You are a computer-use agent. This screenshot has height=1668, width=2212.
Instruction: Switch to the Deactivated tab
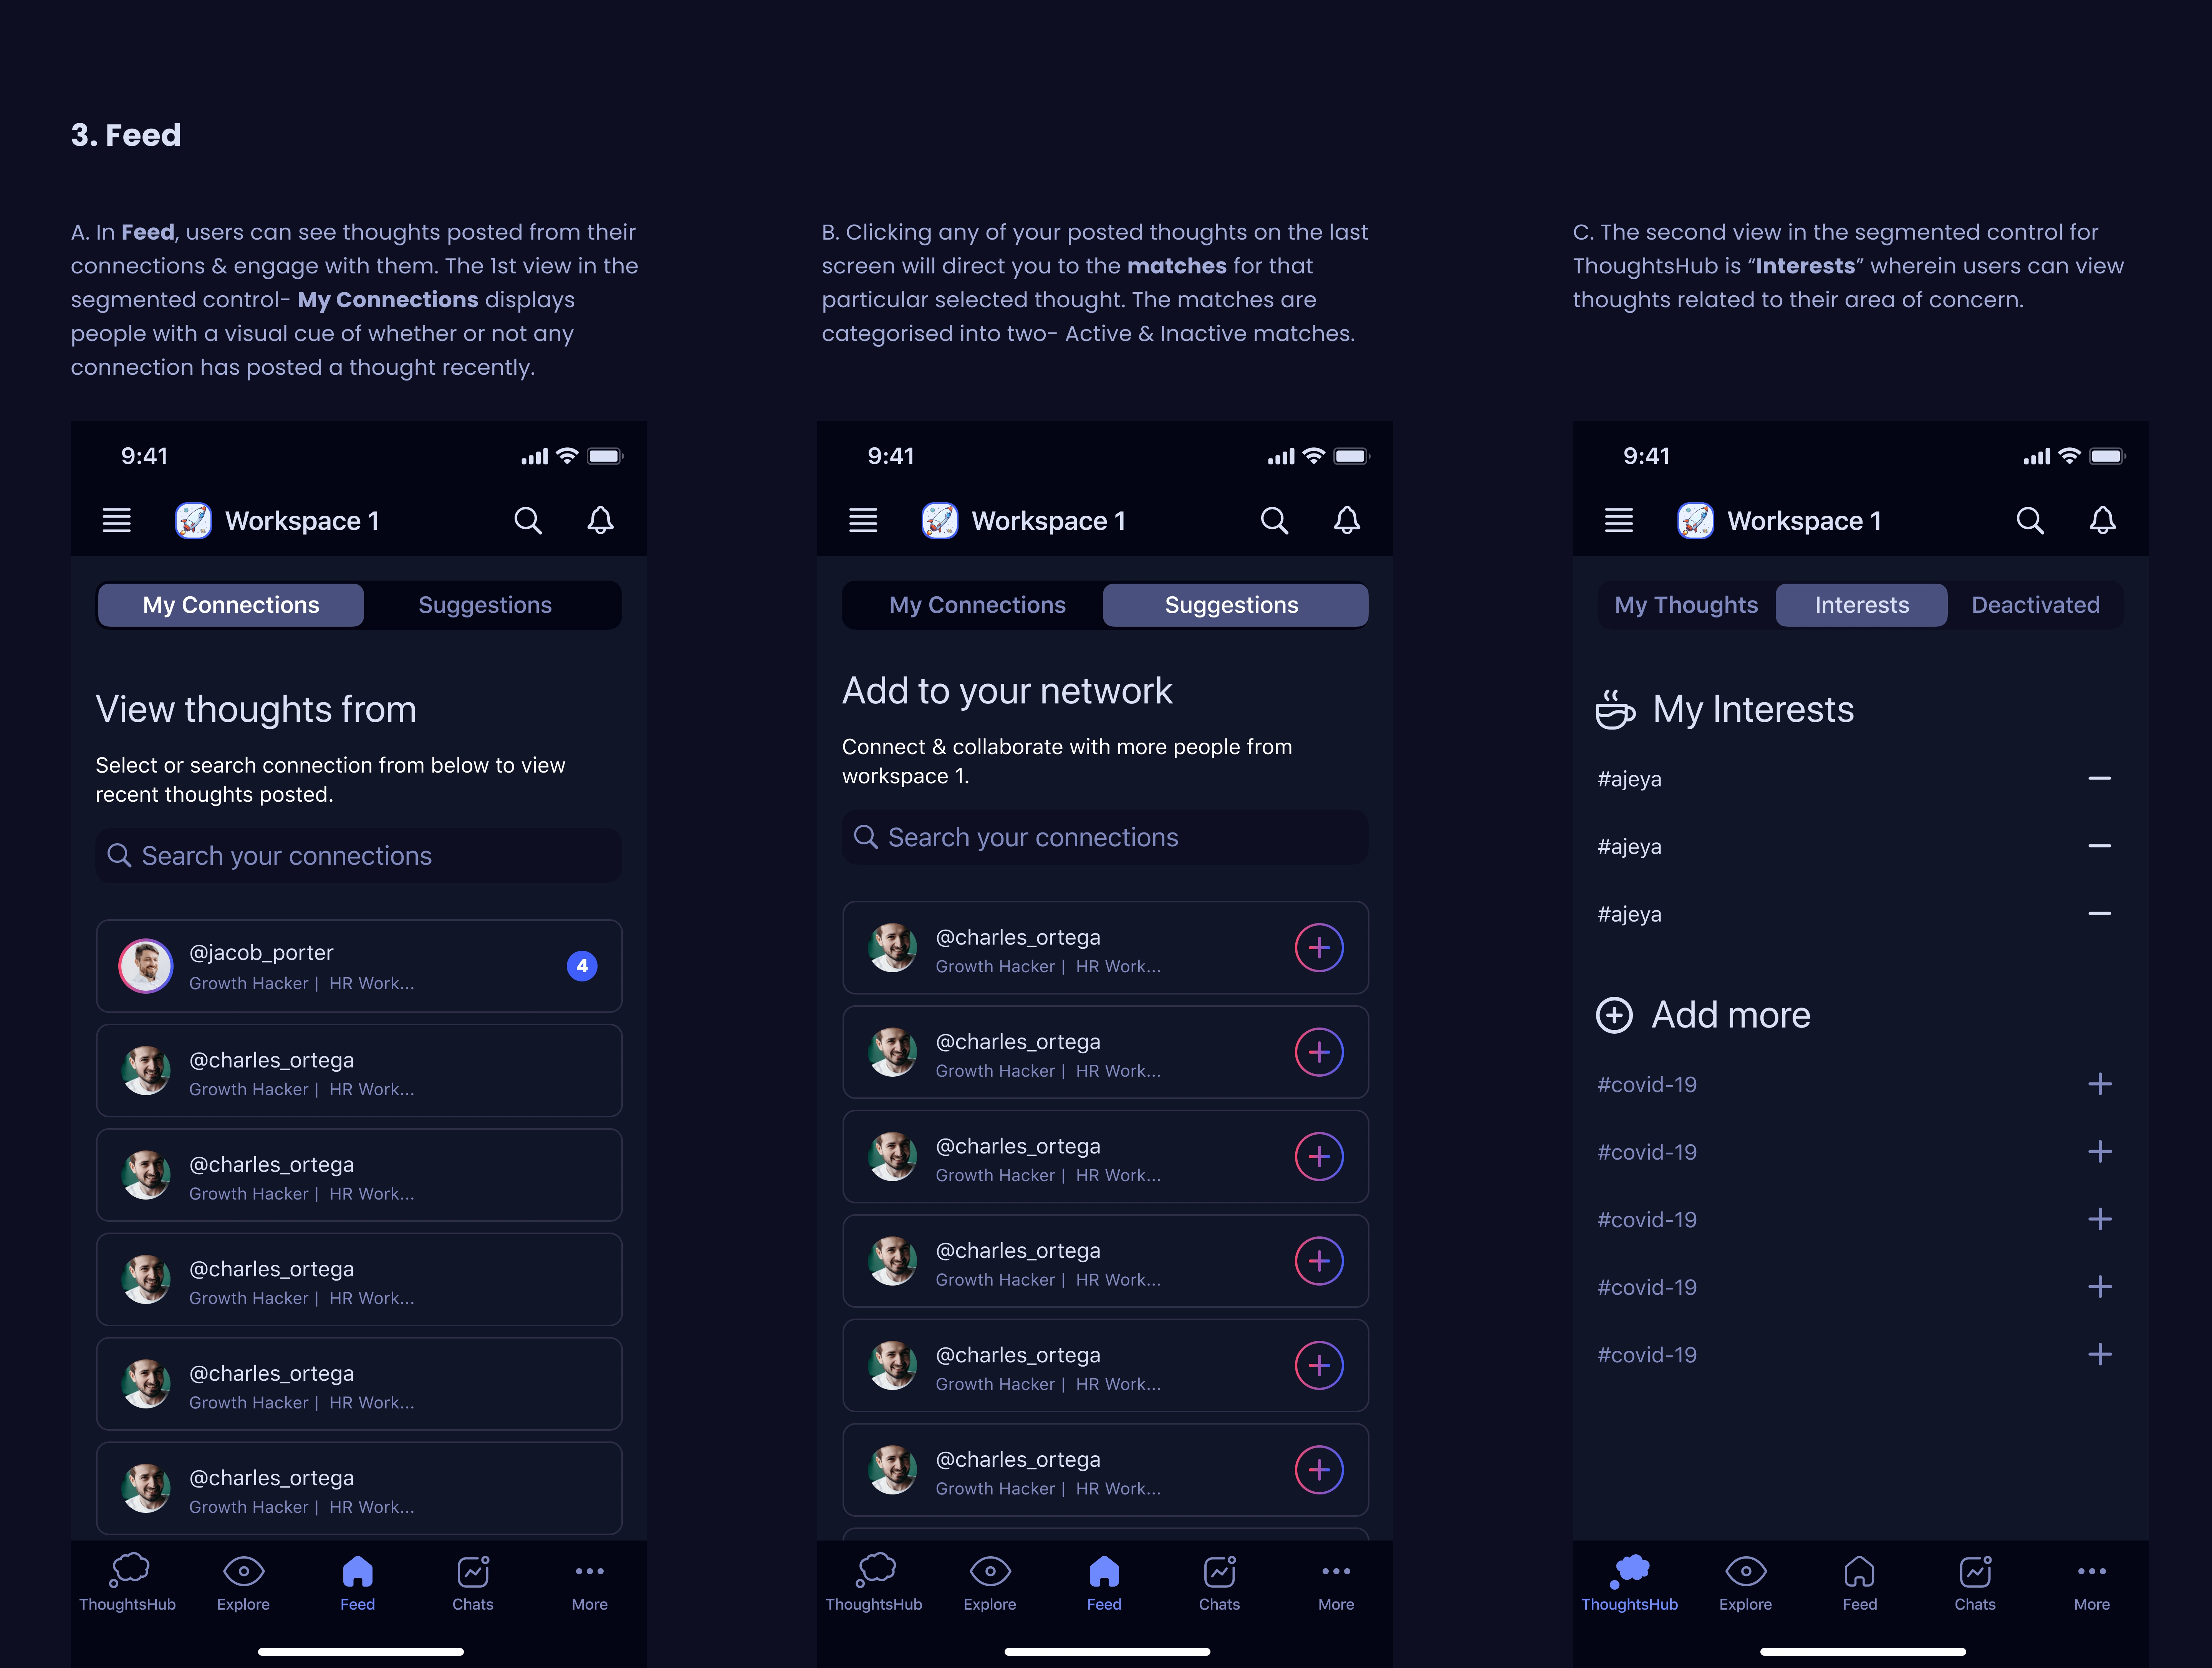click(2035, 605)
